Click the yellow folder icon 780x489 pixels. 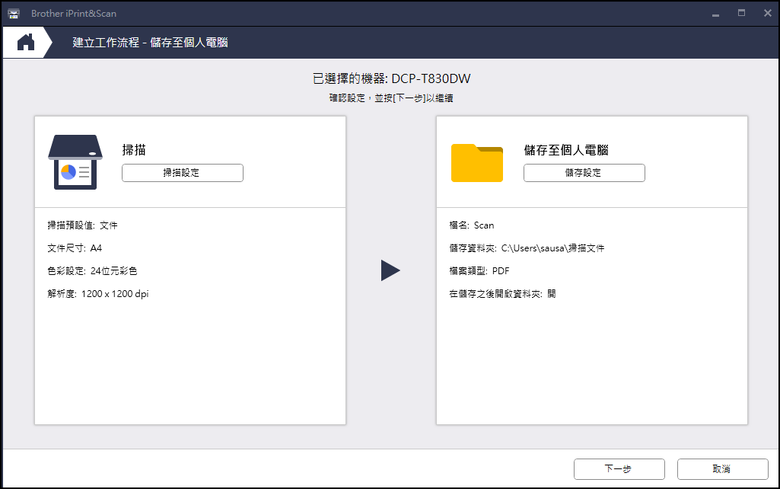(x=477, y=163)
